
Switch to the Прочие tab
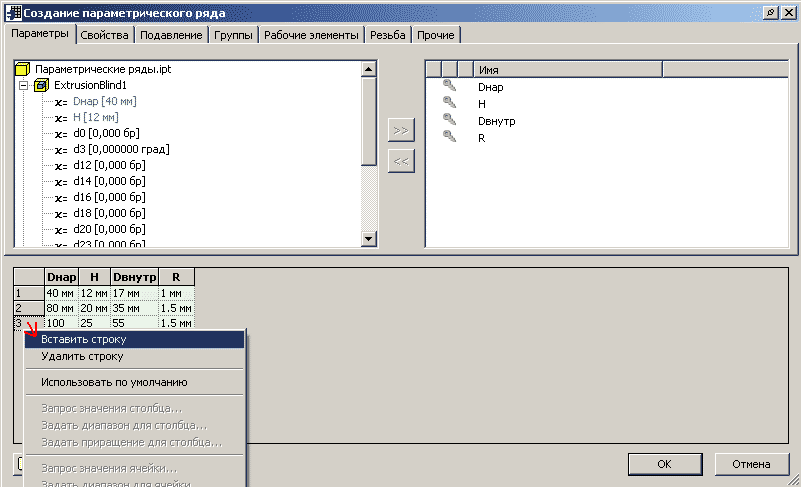(436, 35)
